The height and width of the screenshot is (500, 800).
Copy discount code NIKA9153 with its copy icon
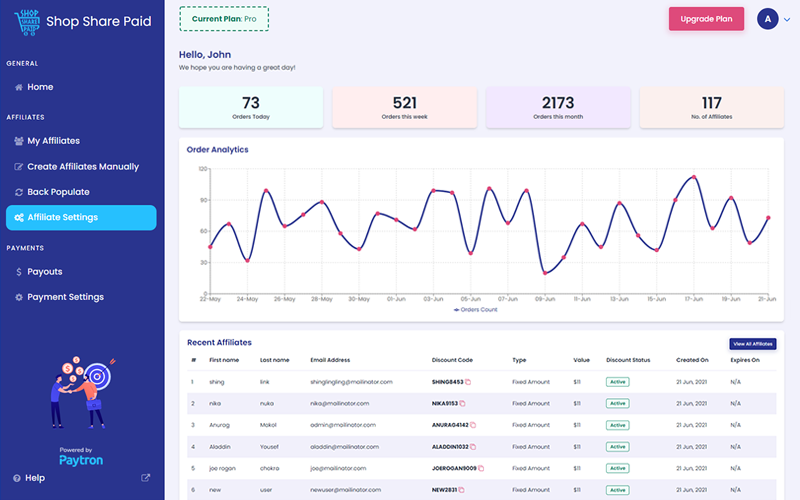462,404
